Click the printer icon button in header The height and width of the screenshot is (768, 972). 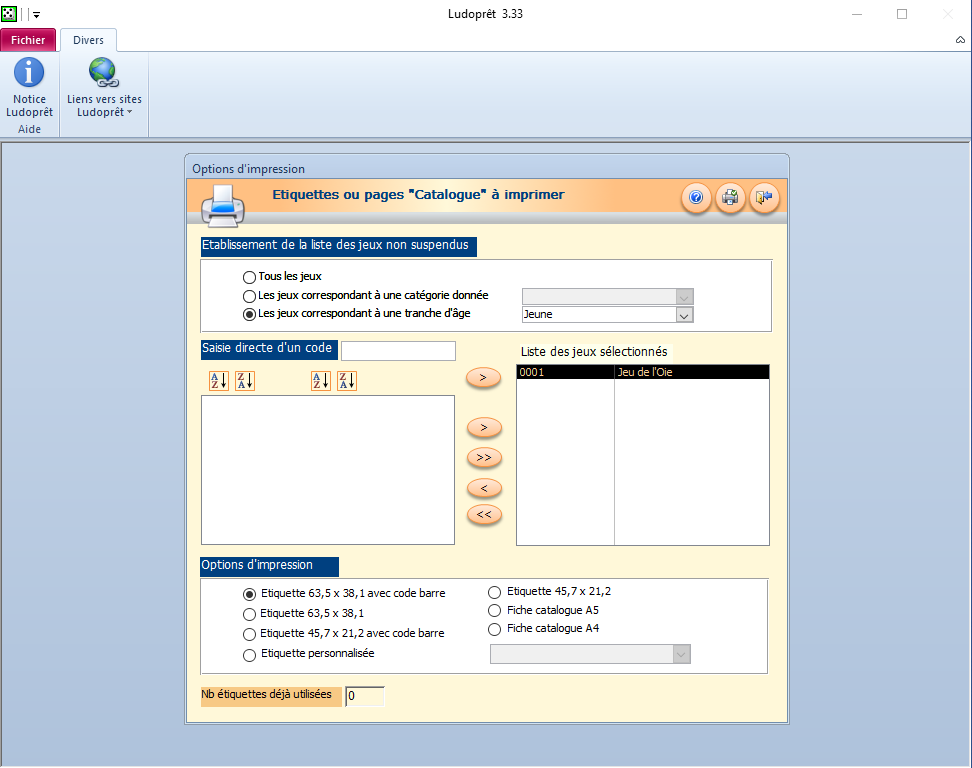point(730,198)
